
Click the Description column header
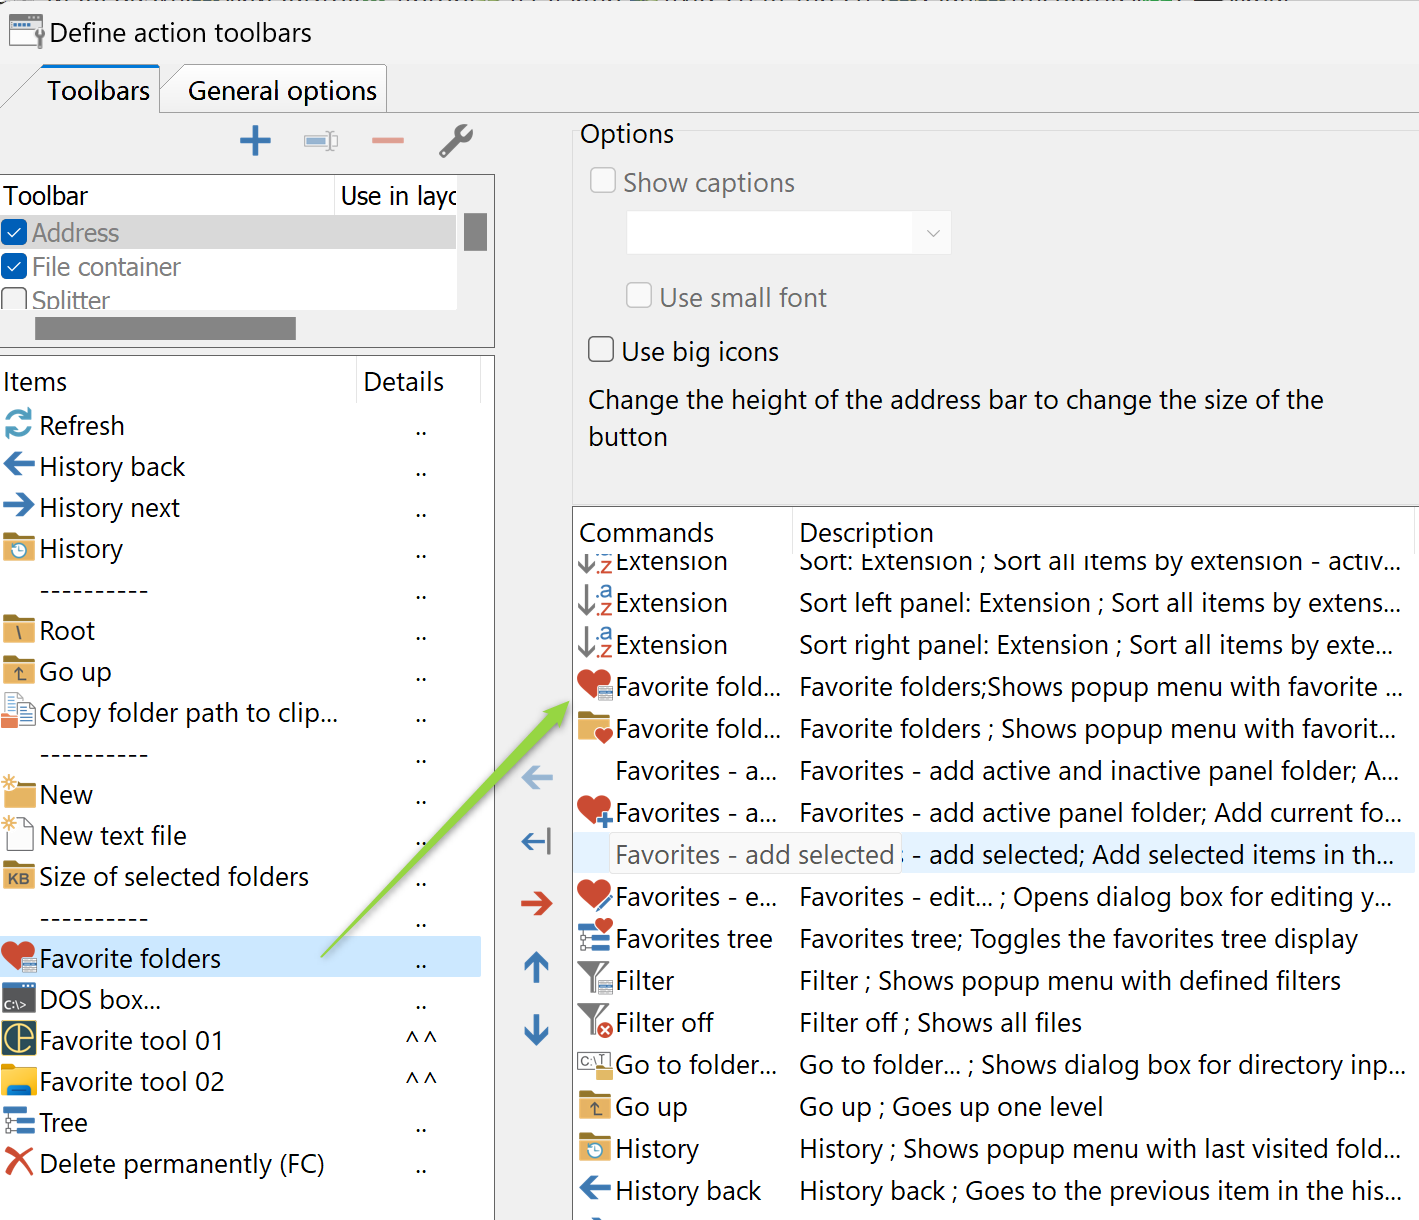866,532
